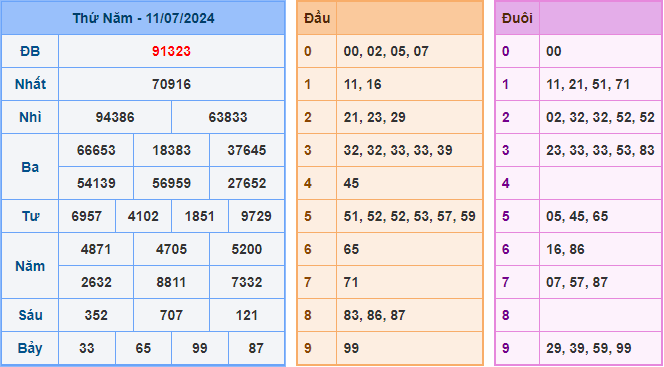Viewport: 664px width, 367px height.
Task: Click the Tư row label
Action: coord(30,216)
